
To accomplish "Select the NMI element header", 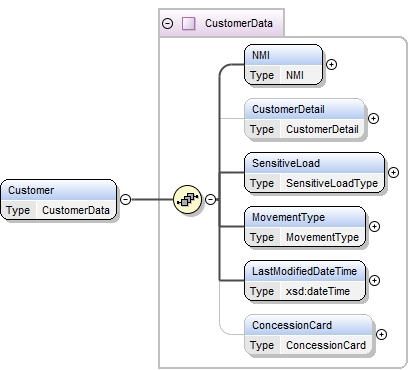I will 284,55.
